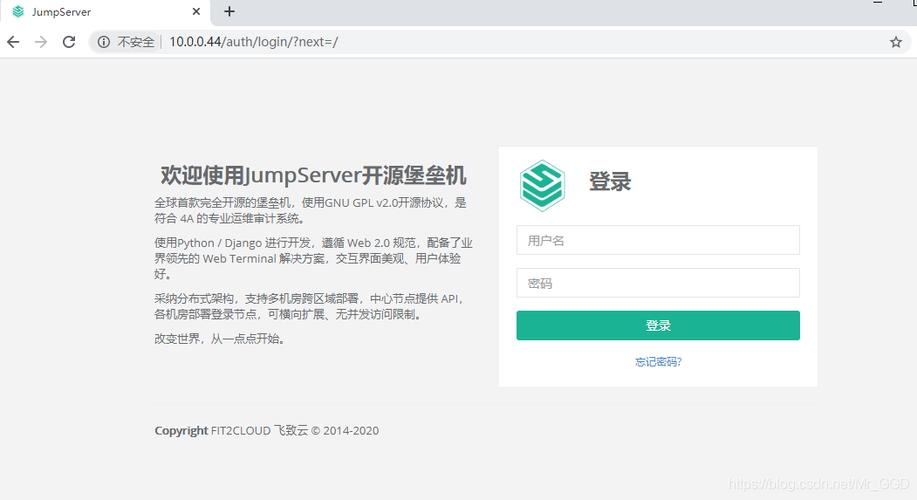Click the paragraph starting with 采纳分布式架构

click(309, 306)
